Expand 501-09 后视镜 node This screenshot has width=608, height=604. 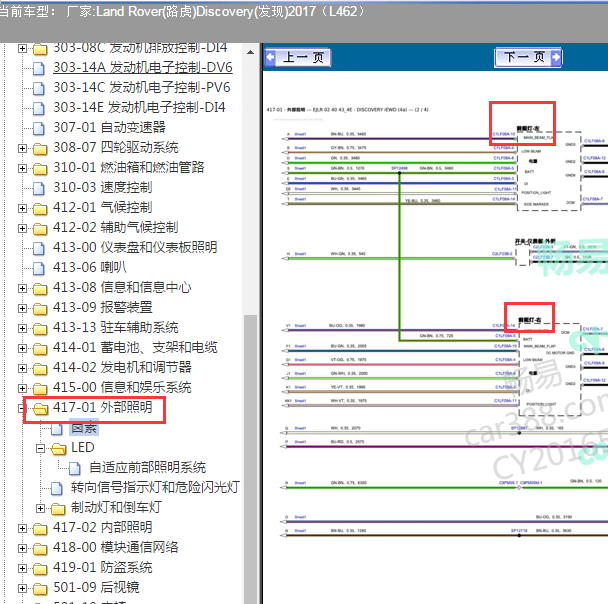click(22, 588)
